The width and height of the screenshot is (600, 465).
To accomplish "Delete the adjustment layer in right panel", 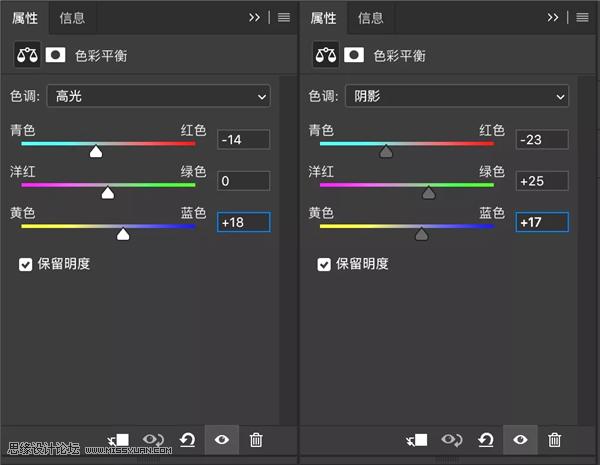I will [555, 440].
